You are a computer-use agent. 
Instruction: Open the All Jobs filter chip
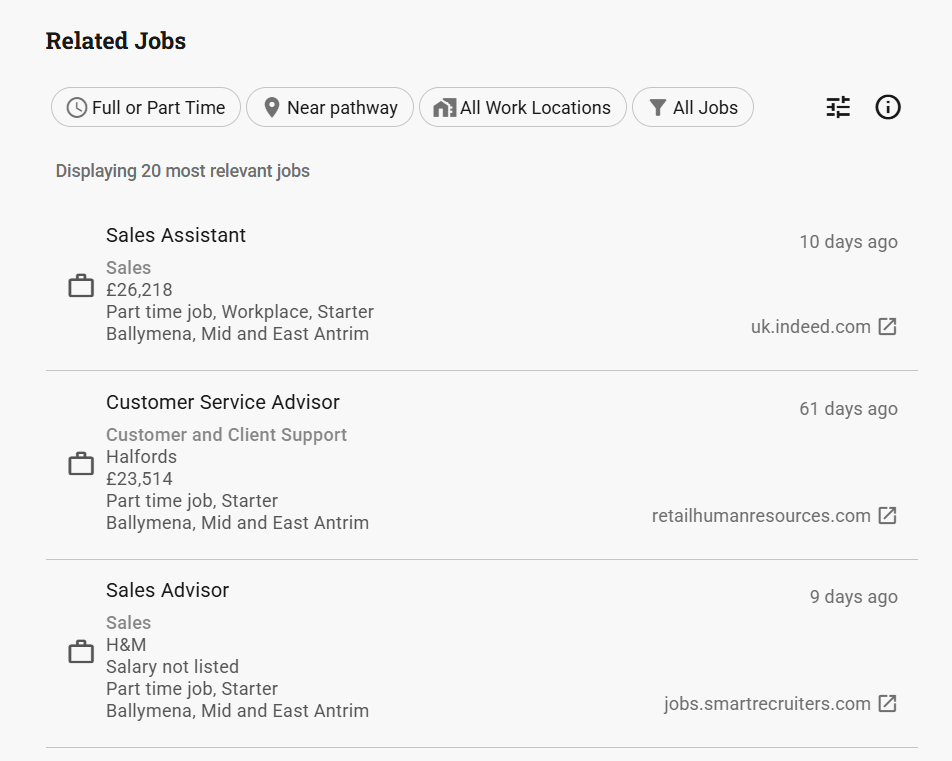(693, 108)
